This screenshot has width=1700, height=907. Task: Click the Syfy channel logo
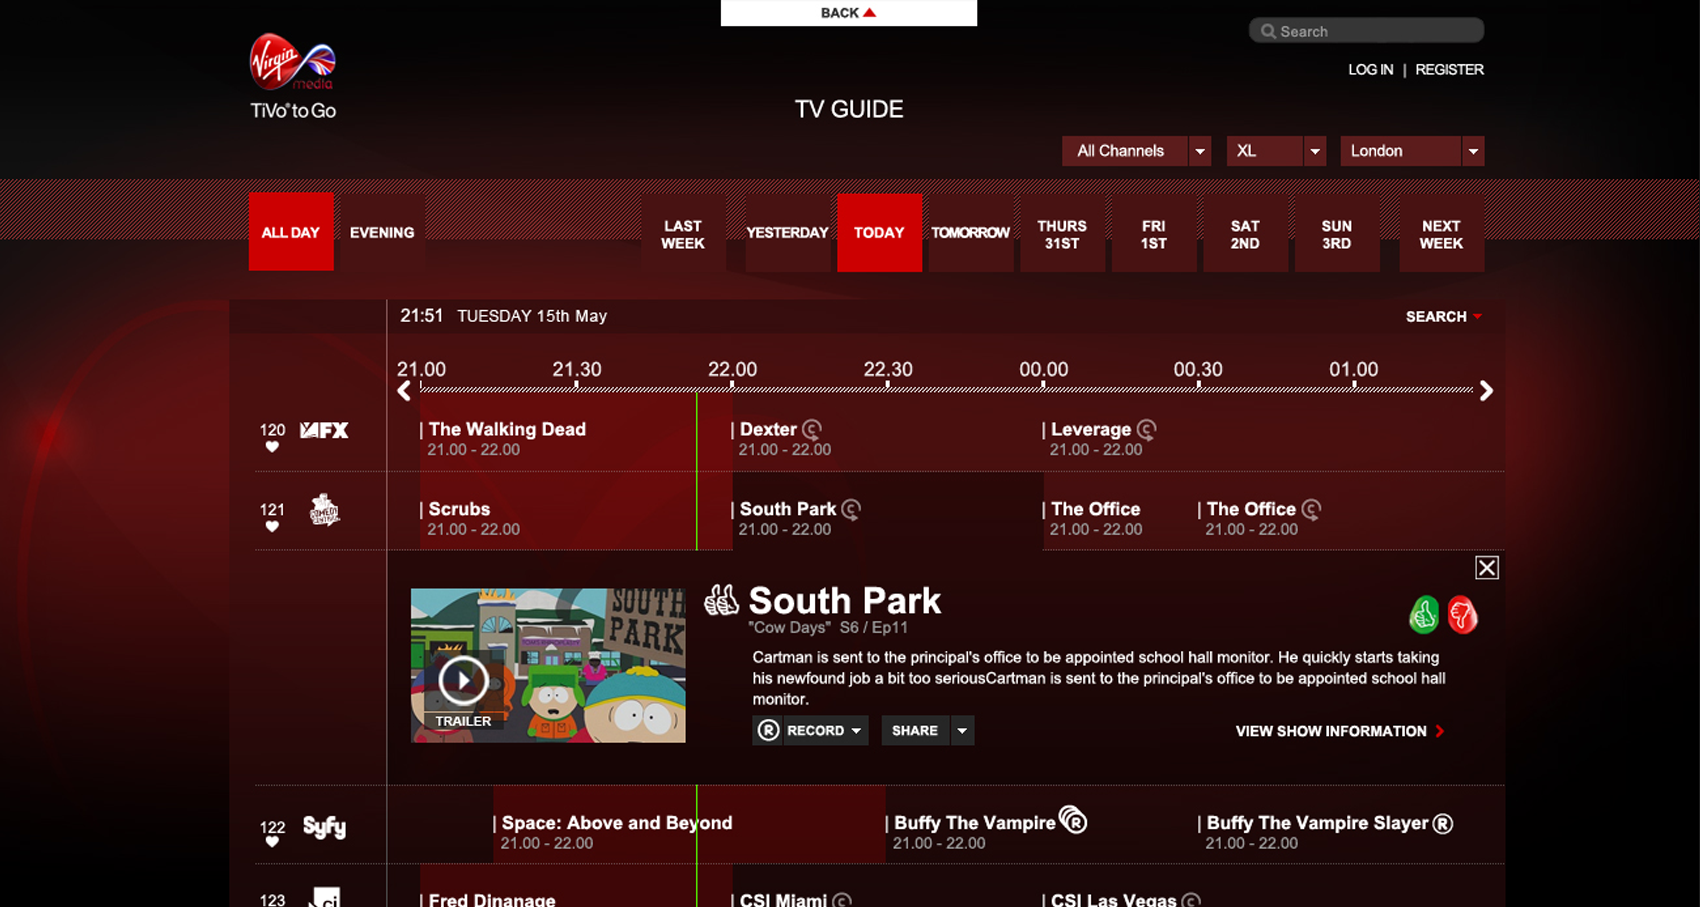pos(325,827)
